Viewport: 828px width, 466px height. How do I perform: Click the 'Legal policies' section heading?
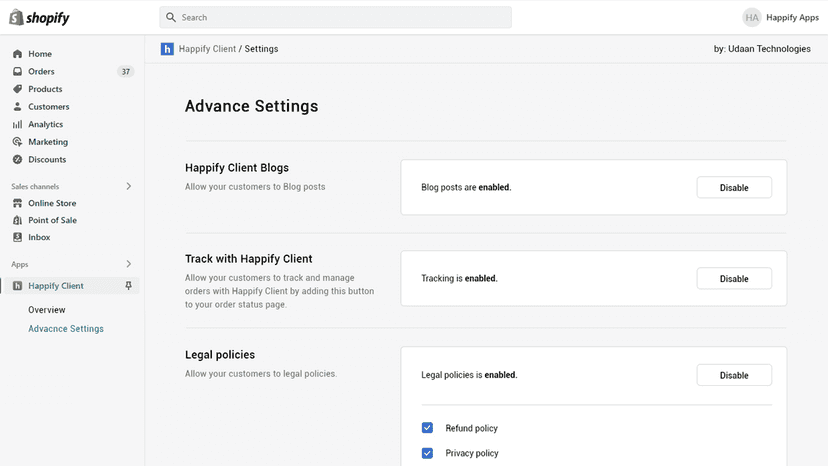tap(220, 355)
